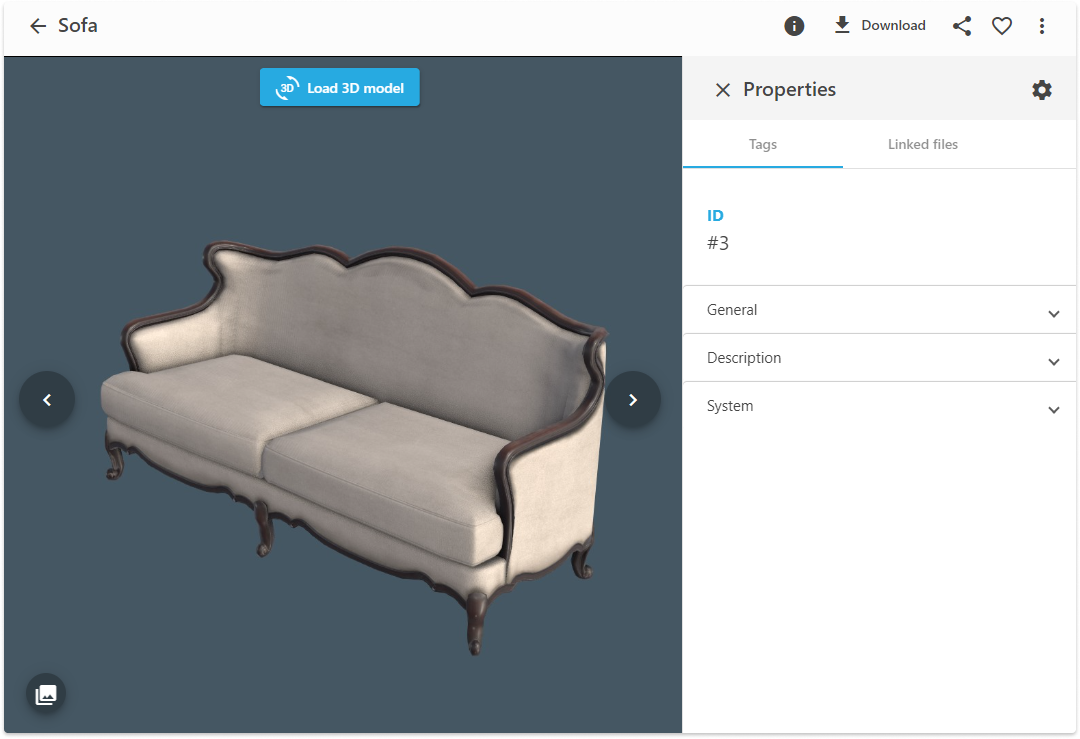
Task: Open the info icon in top bar
Action: (794, 26)
